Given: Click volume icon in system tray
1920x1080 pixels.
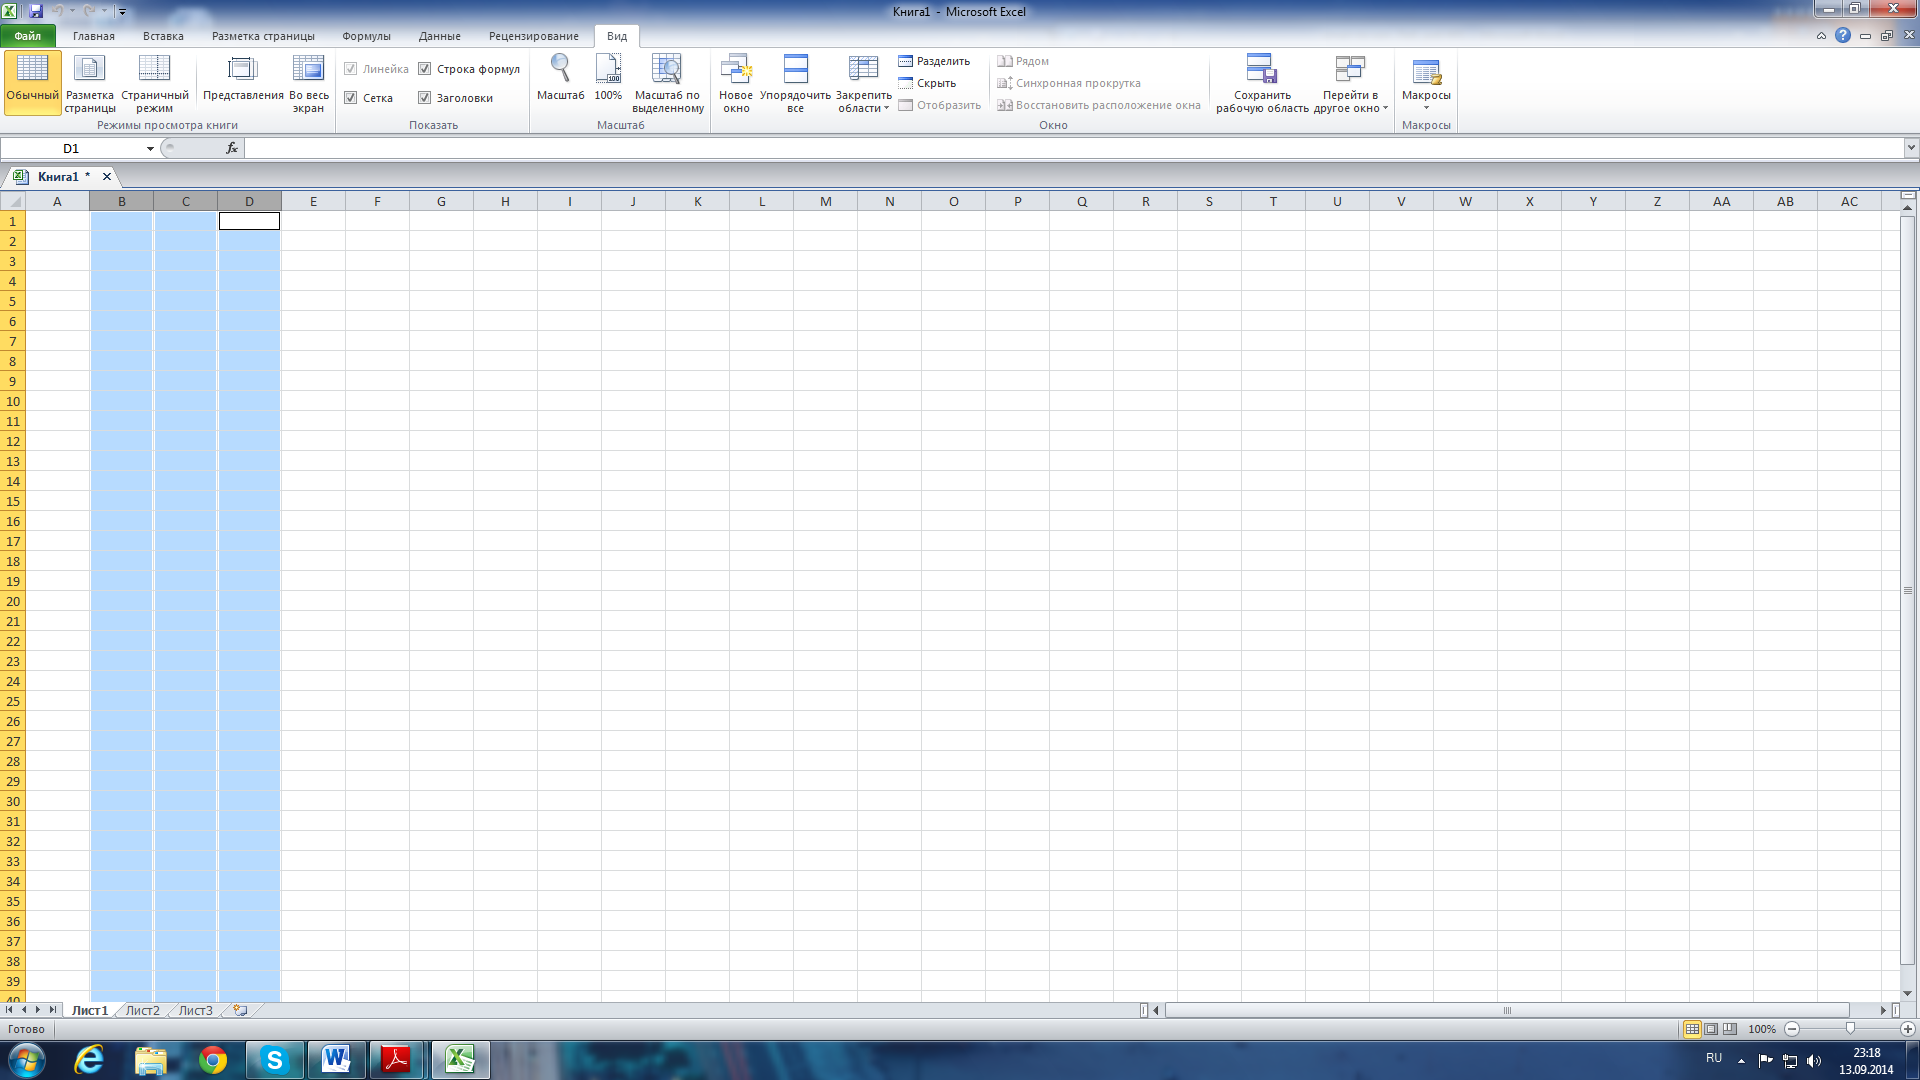Looking at the screenshot, I should 1814,1061.
